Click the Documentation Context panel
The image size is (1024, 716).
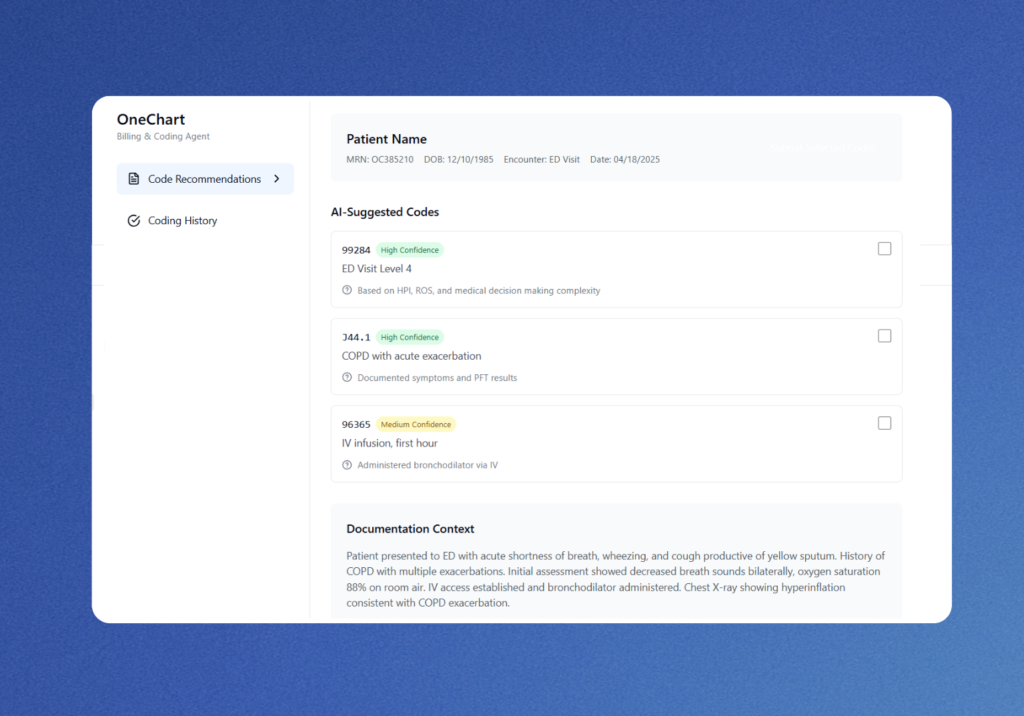pos(617,565)
